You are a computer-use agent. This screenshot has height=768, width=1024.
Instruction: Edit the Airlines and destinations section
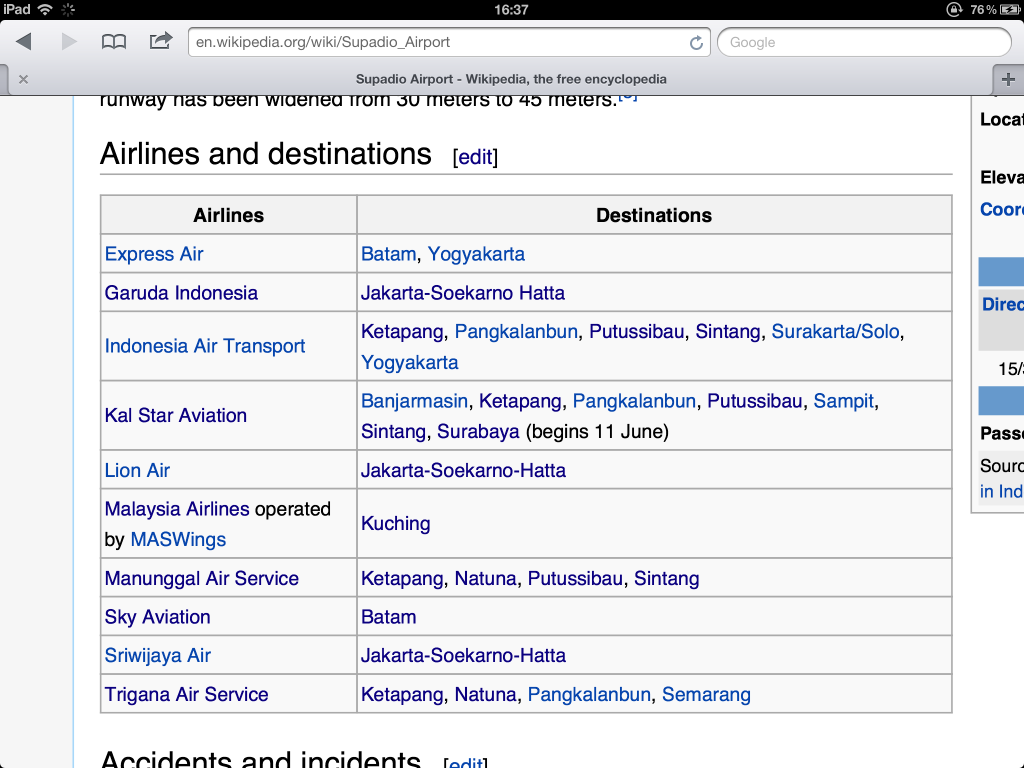click(475, 157)
